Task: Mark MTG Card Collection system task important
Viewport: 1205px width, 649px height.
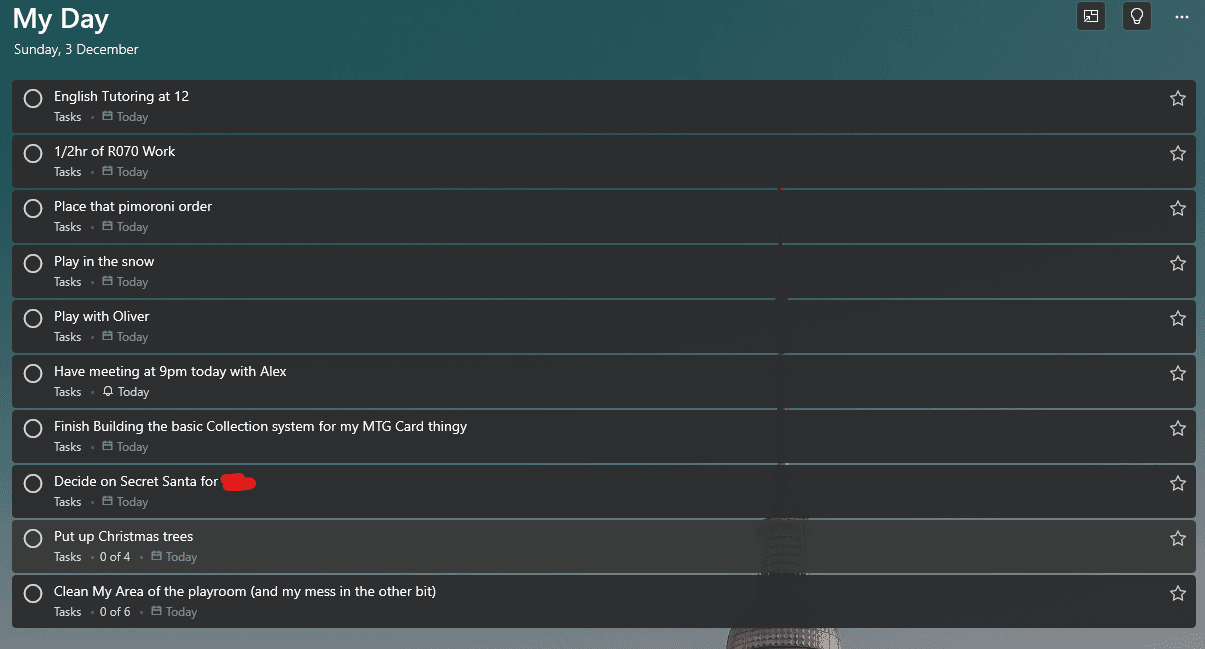Action: (x=1177, y=428)
